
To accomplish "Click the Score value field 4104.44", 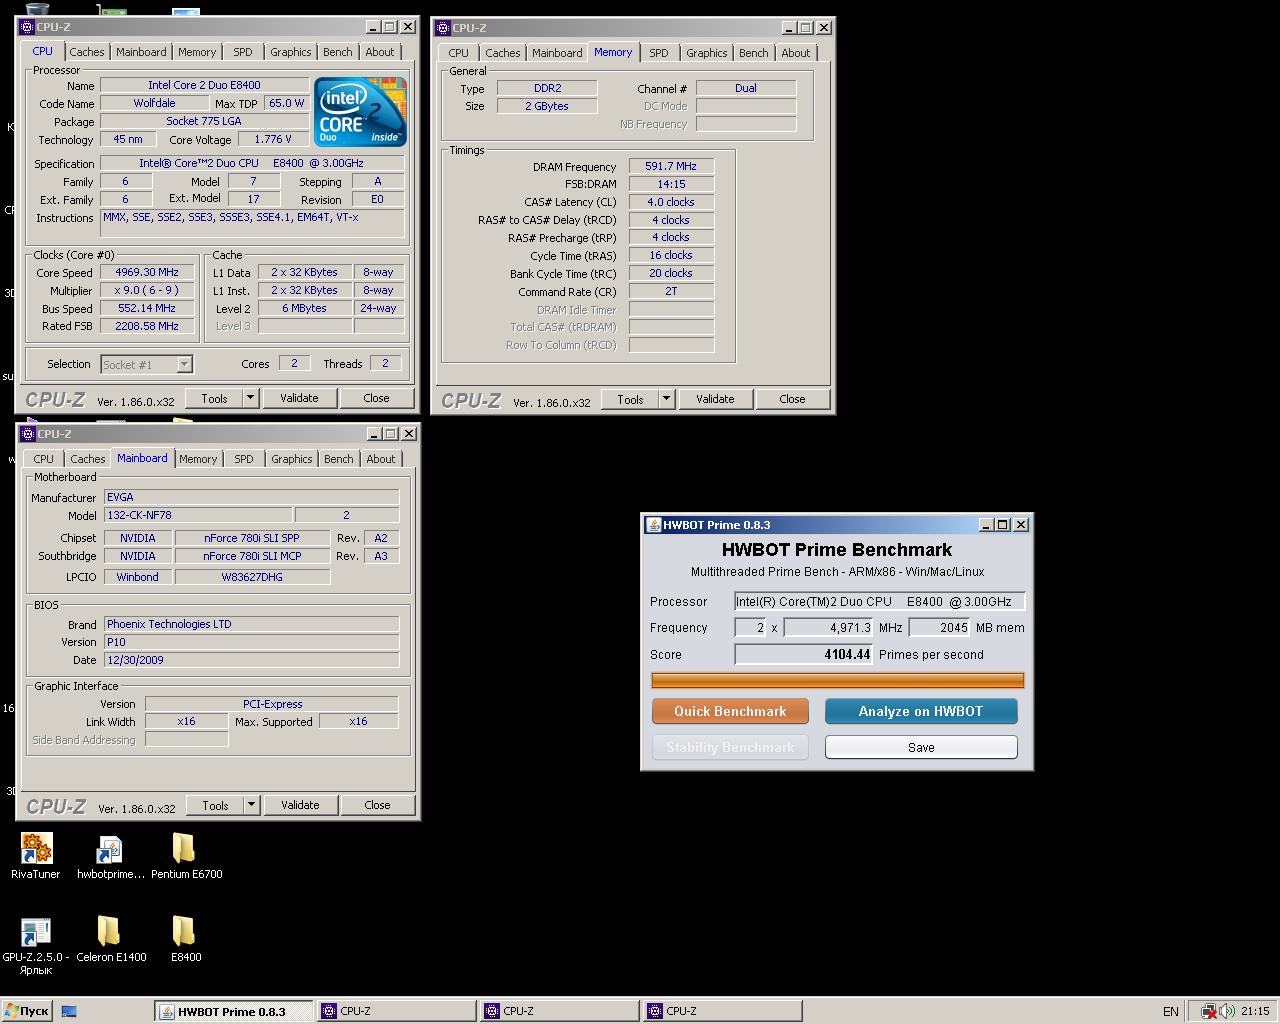I will [x=804, y=654].
